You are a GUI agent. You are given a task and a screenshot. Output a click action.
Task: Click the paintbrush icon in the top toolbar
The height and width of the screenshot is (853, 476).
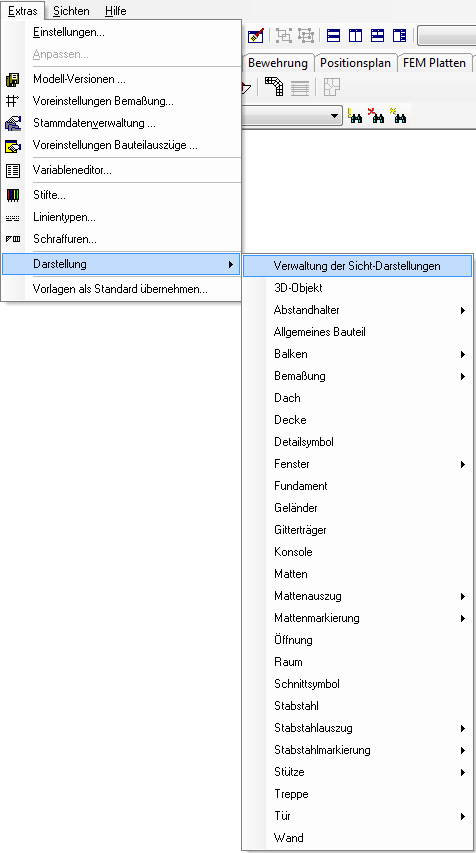[255, 36]
